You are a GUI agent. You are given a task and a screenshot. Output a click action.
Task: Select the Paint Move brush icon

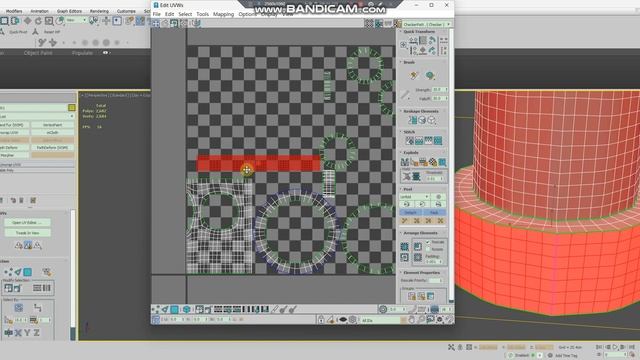414,76
